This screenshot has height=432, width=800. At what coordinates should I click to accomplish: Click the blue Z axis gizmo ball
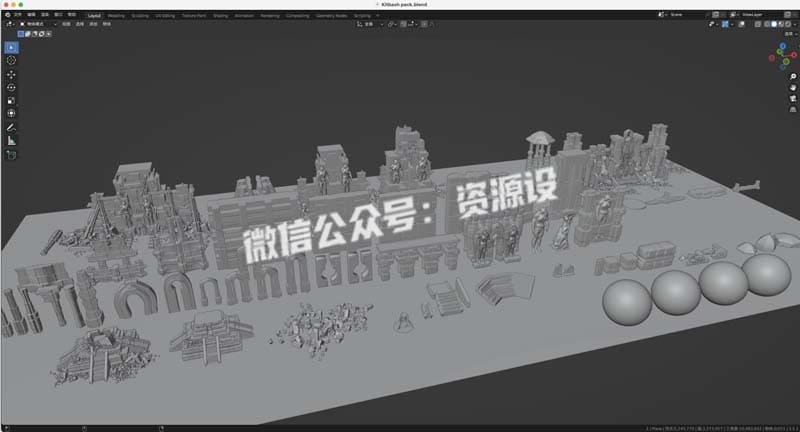[x=783, y=46]
